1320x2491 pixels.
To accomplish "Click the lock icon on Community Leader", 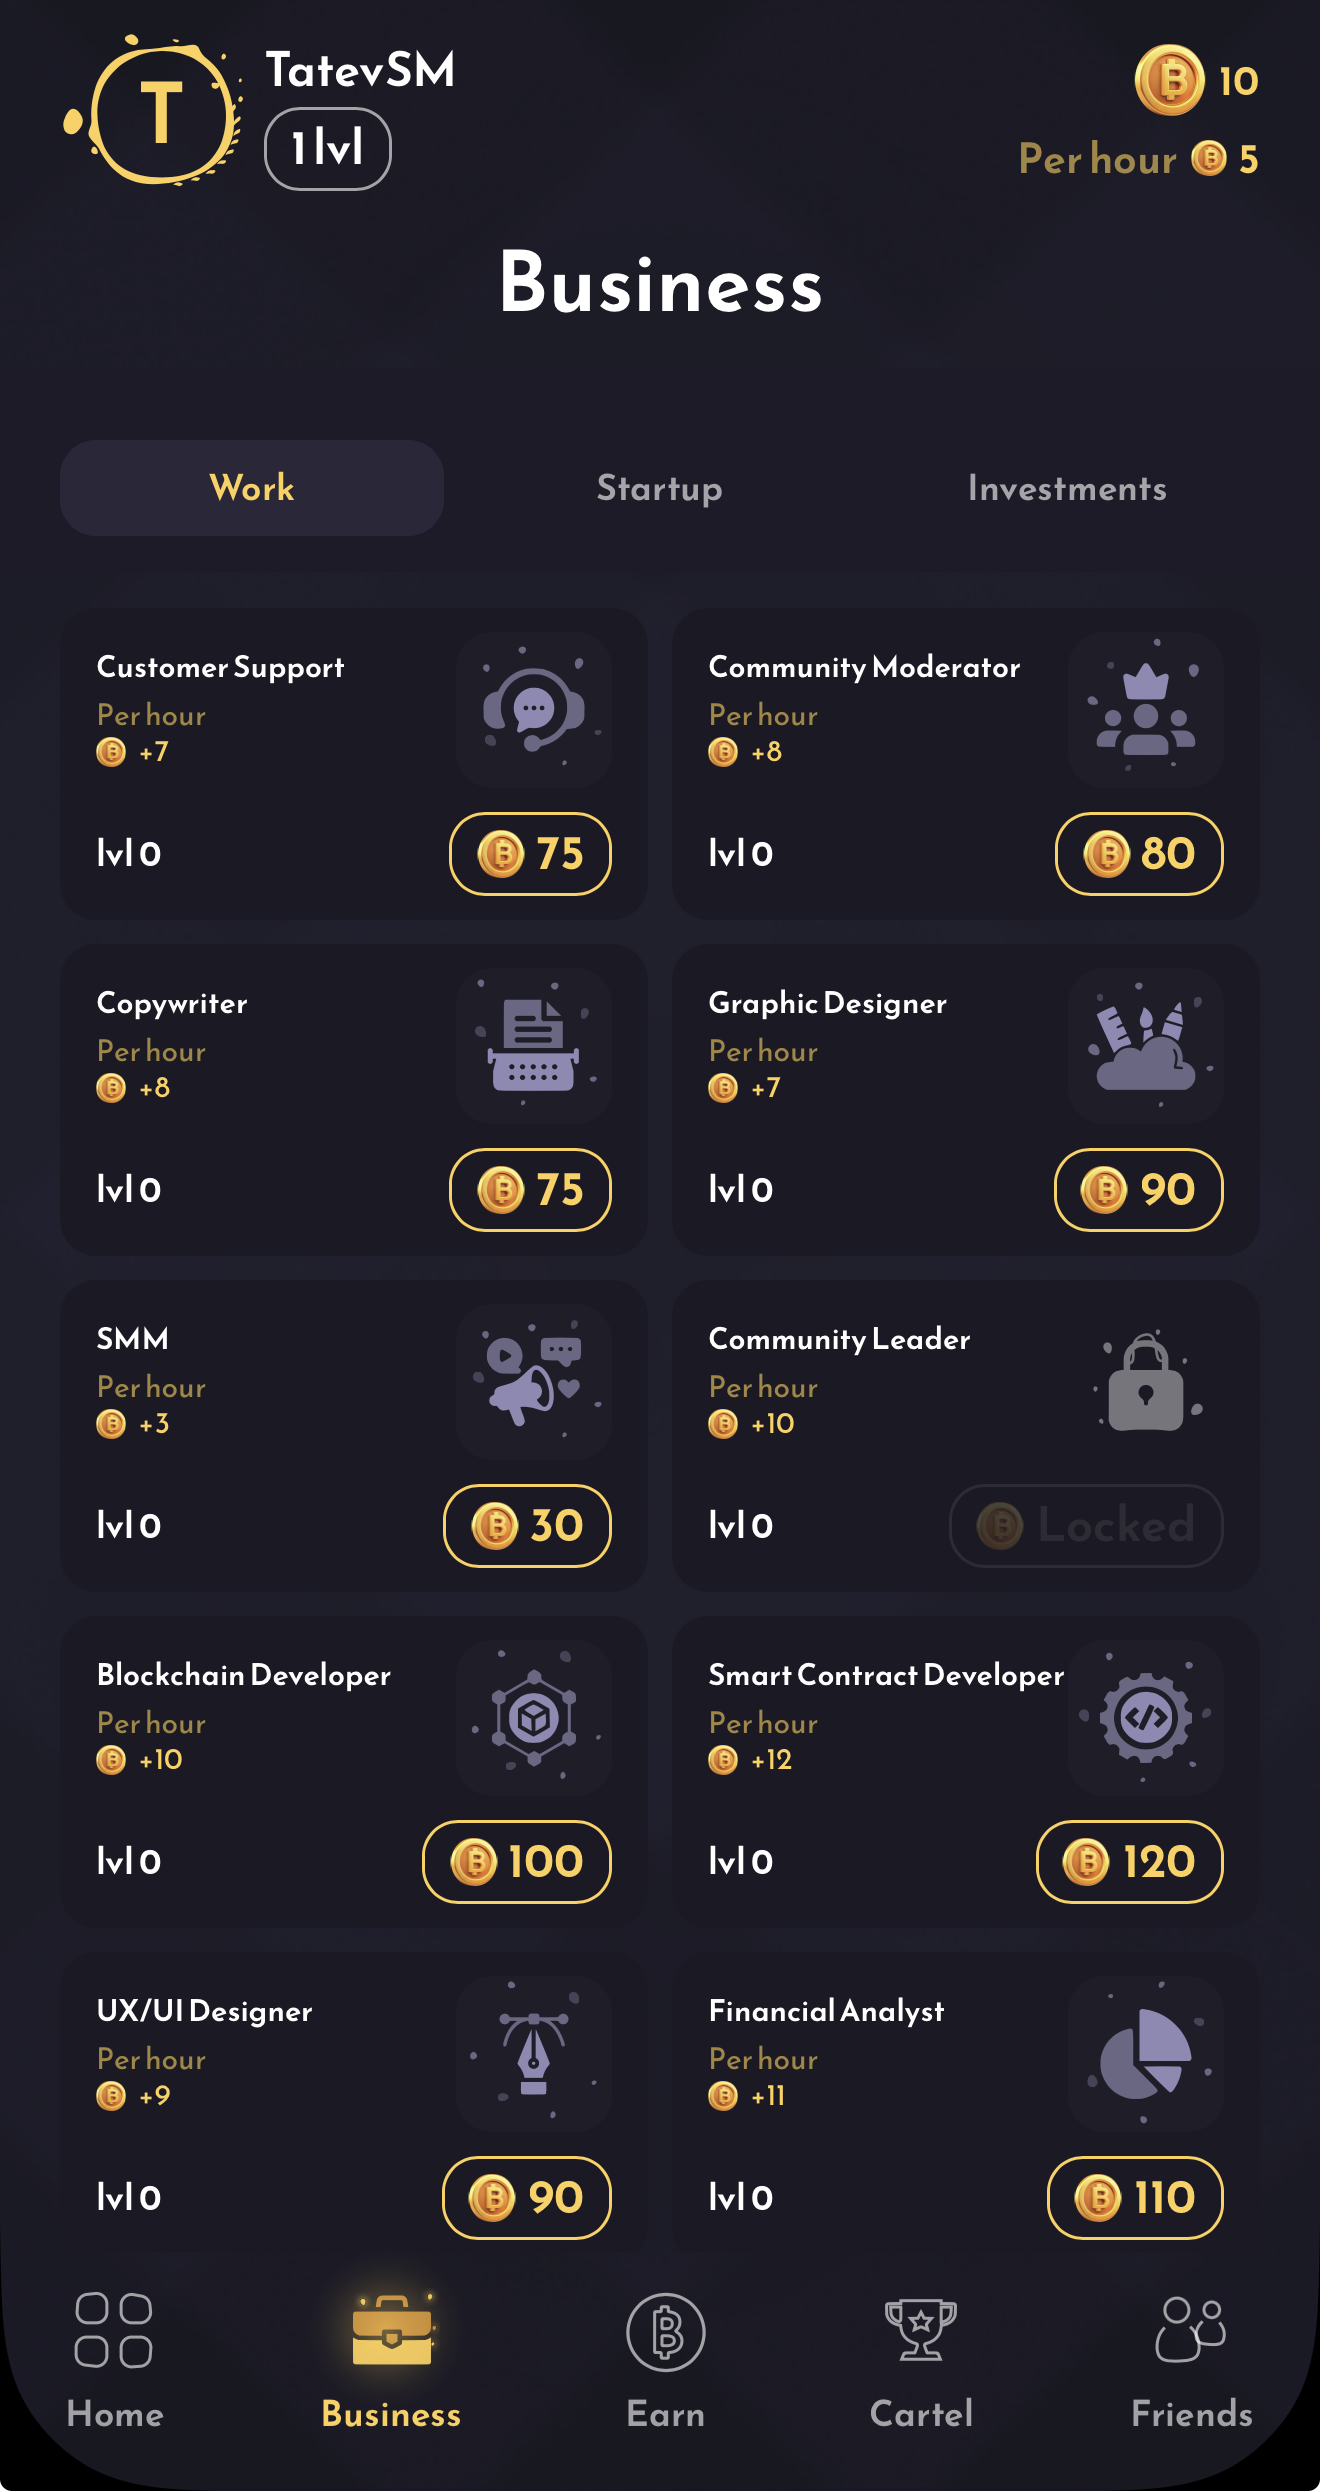I will tap(1146, 1379).
